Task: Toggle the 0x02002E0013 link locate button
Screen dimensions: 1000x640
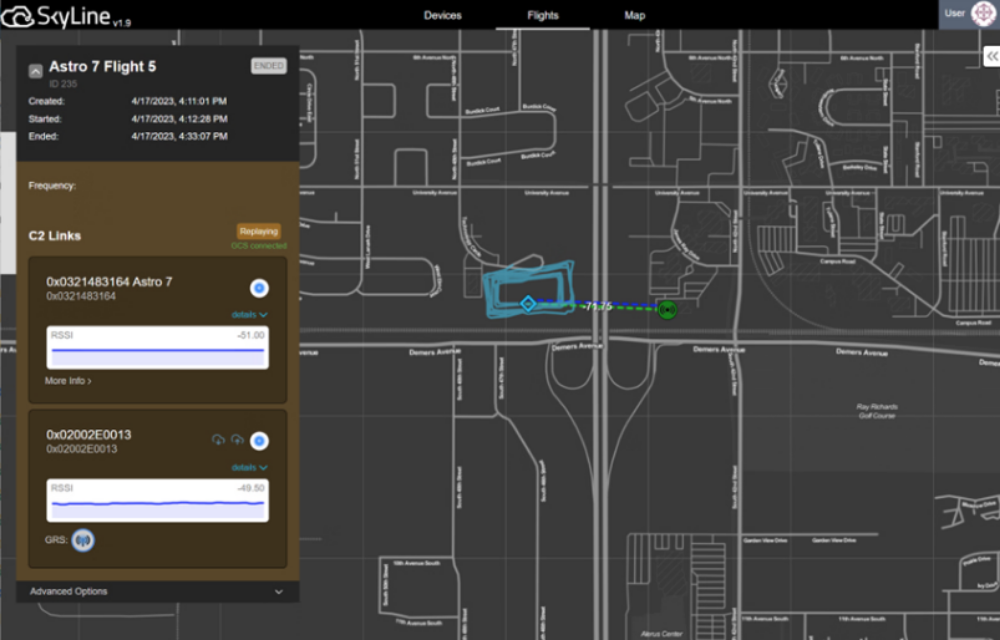Action: point(259,440)
